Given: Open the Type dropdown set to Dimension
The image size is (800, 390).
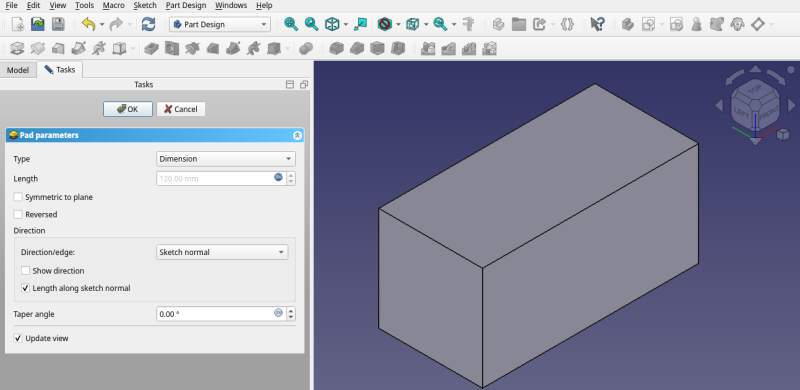Looking at the screenshot, I should click(226, 159).
